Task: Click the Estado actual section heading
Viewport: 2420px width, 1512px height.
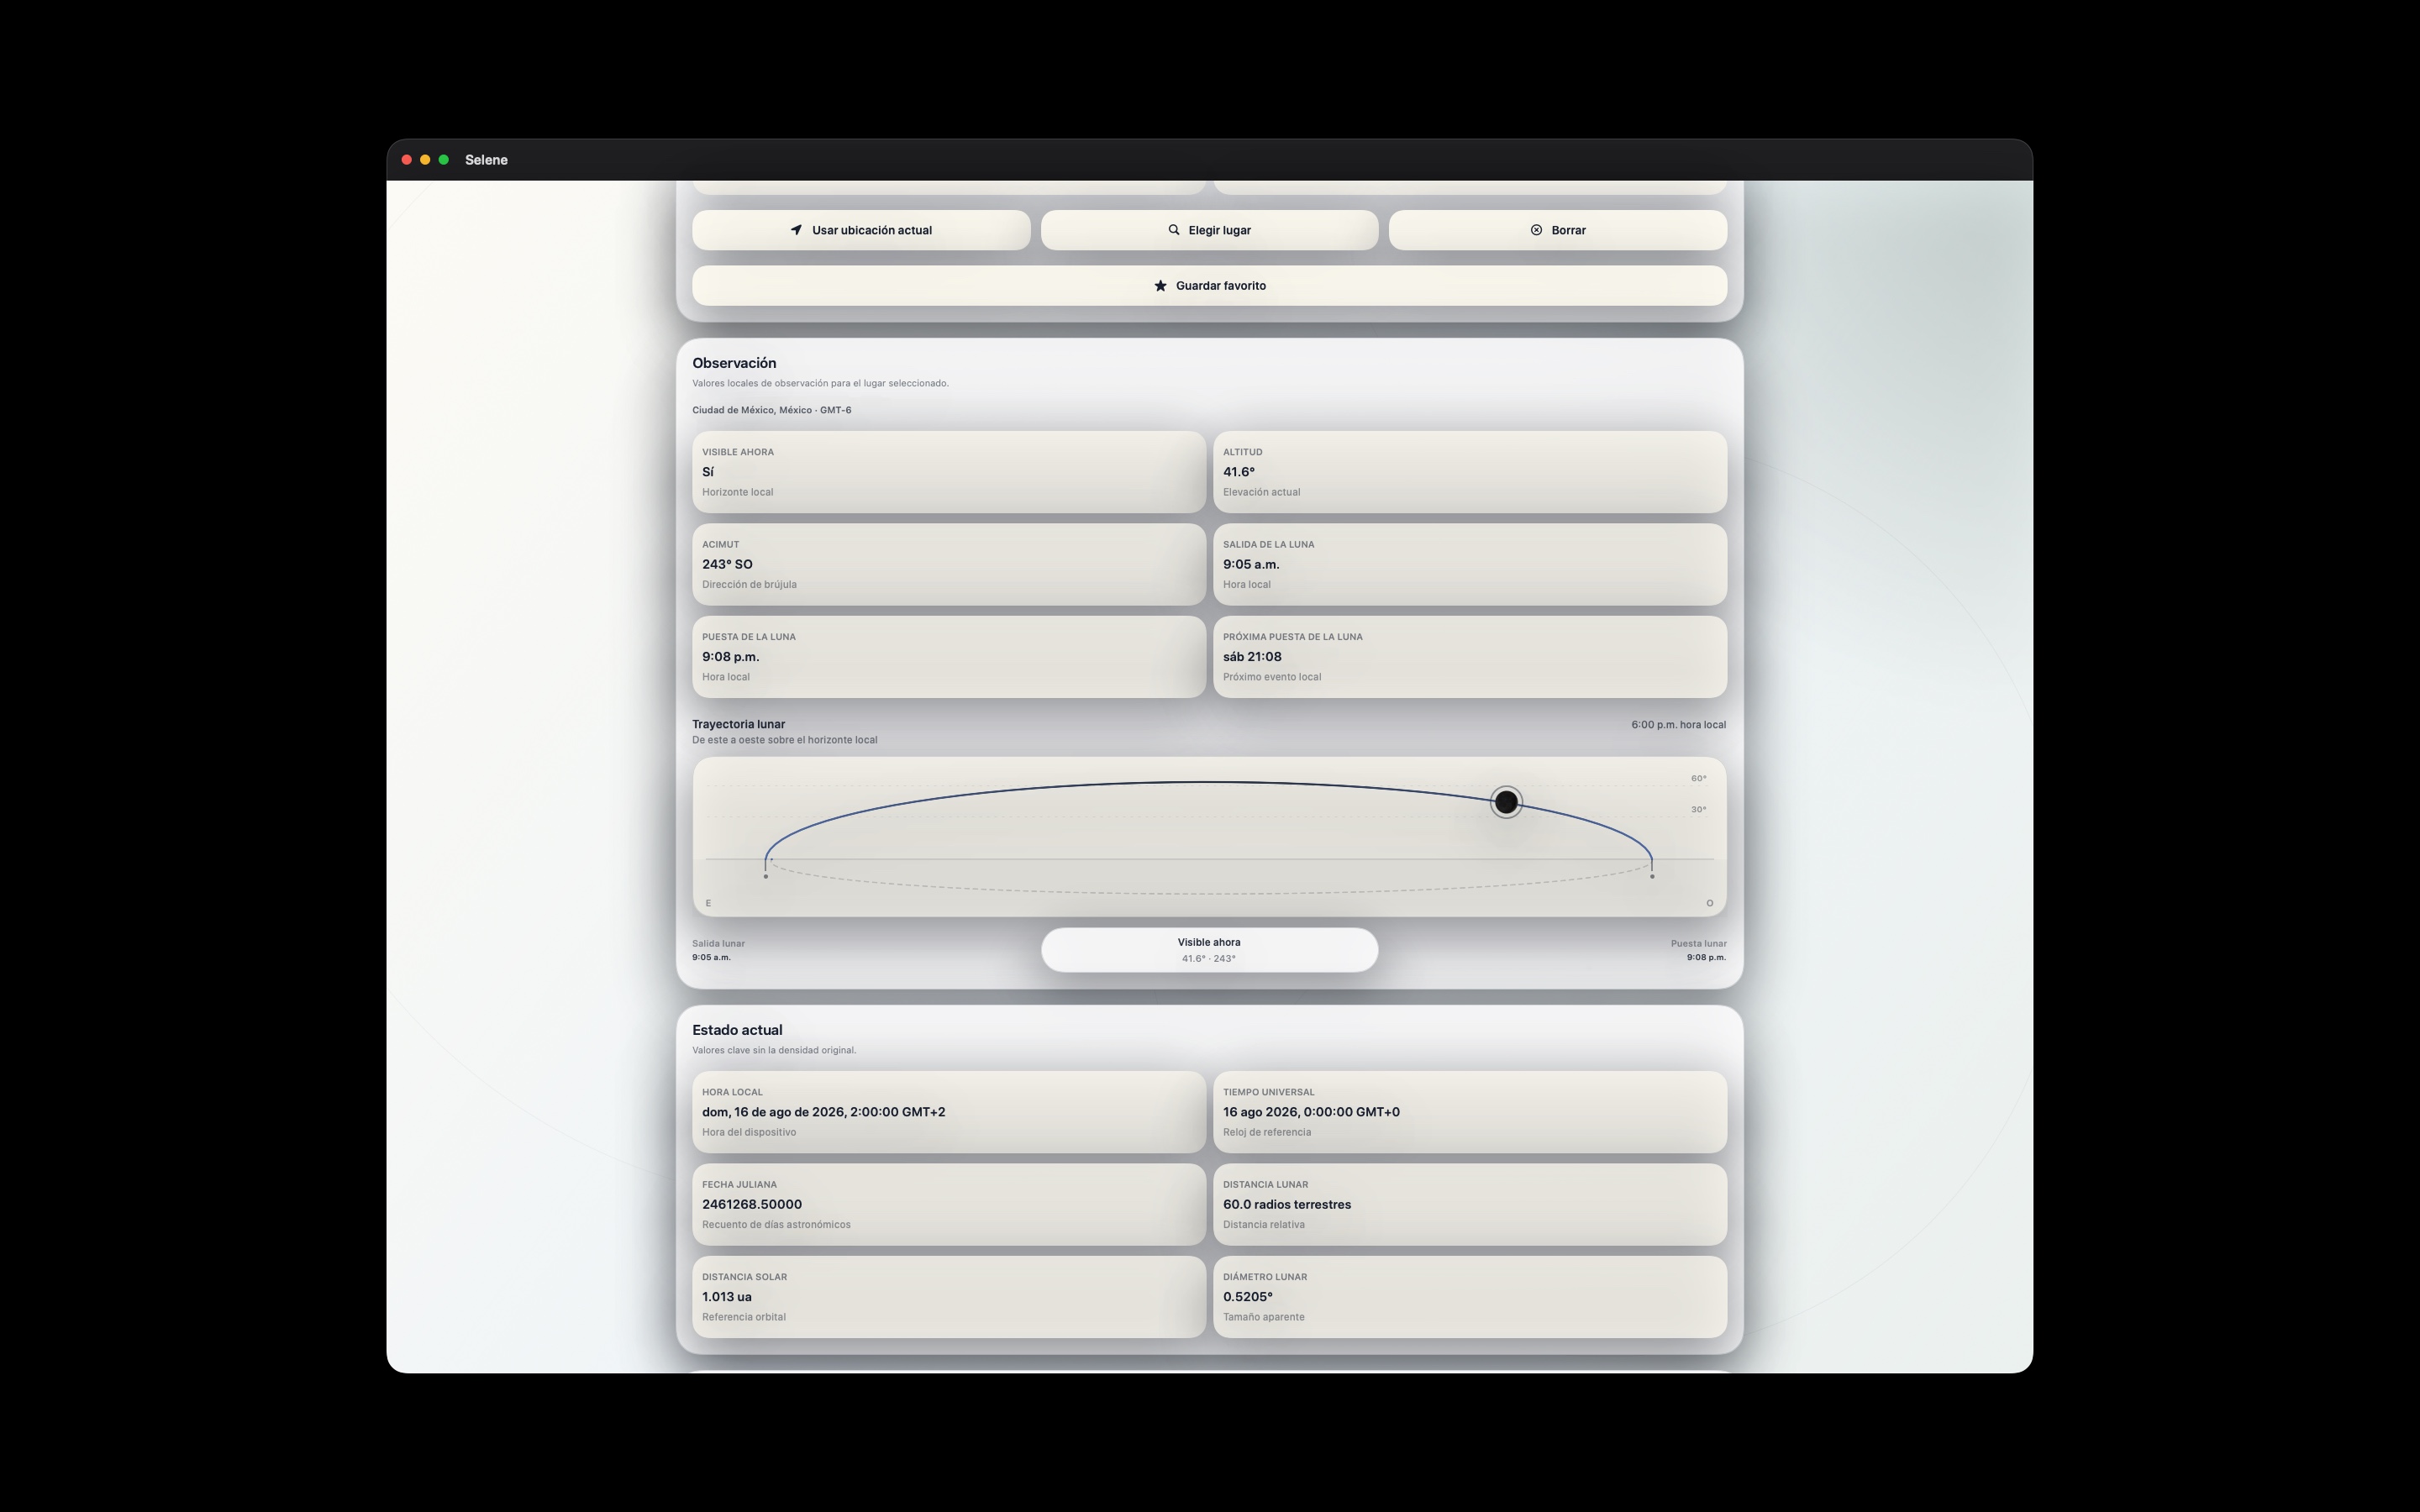Action: click(737, 1030)
